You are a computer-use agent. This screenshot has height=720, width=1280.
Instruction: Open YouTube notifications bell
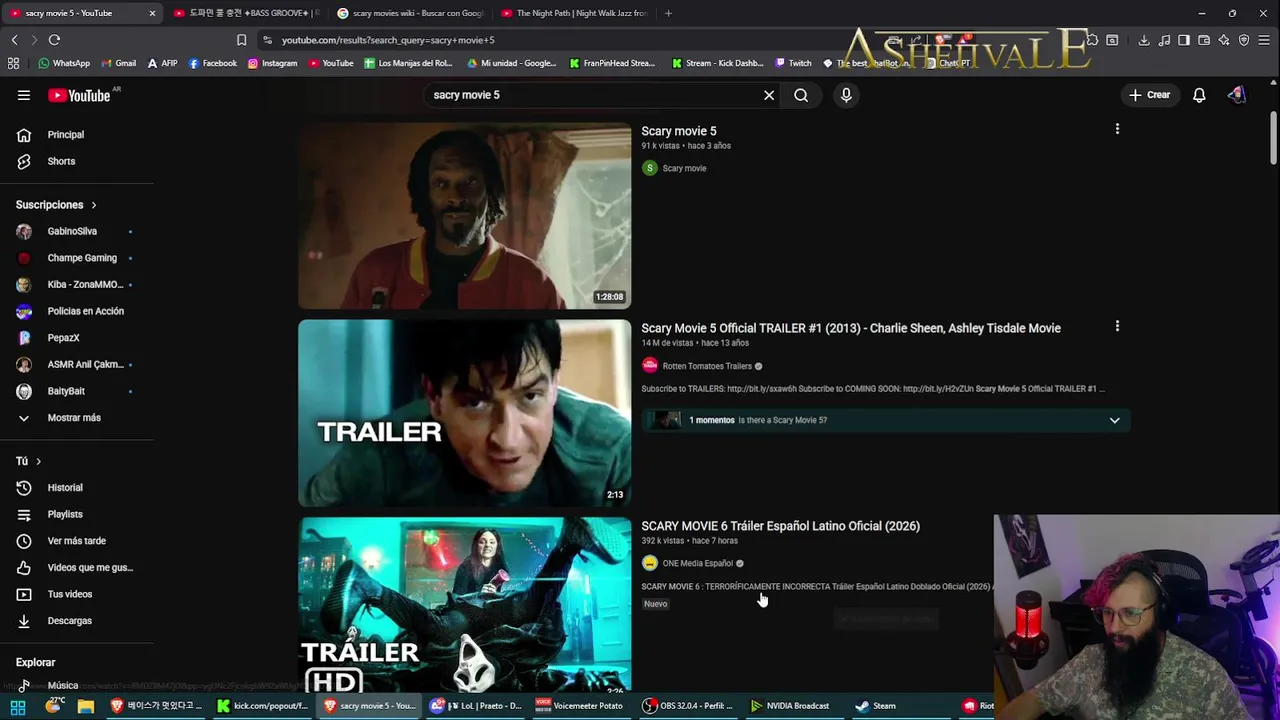pos(1199,95)
